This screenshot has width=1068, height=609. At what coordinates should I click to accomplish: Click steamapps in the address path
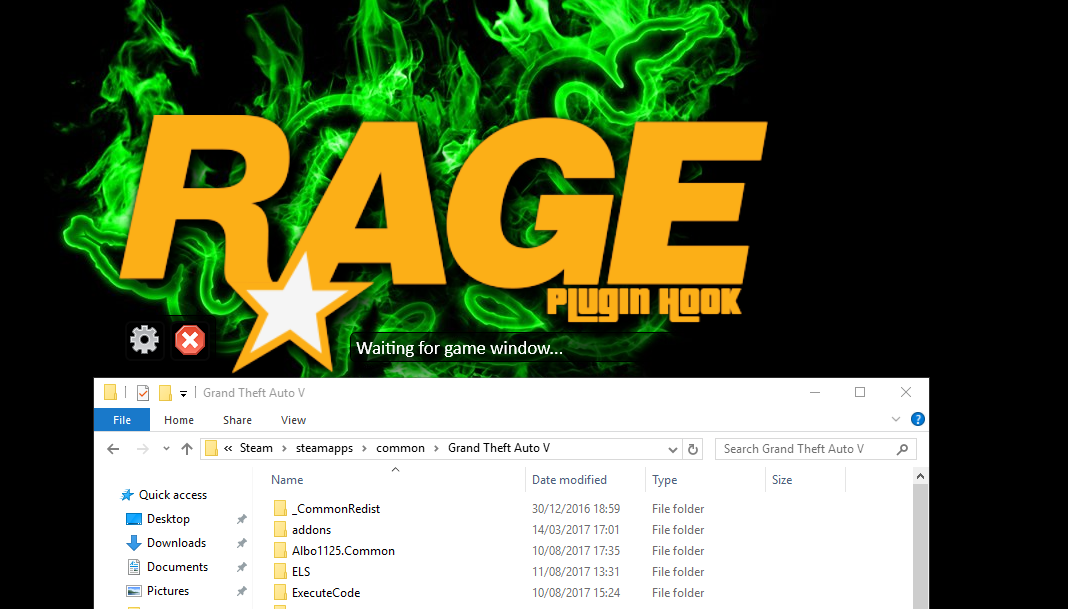324,448
